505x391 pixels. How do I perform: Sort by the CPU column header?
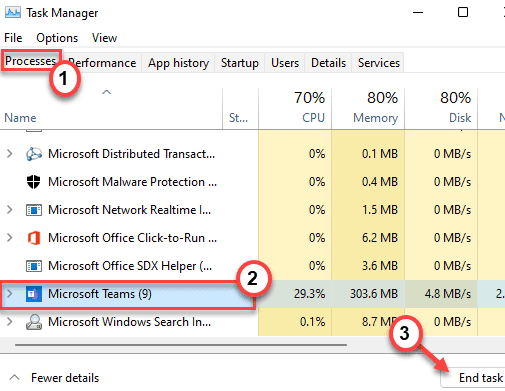pos(295,109)
